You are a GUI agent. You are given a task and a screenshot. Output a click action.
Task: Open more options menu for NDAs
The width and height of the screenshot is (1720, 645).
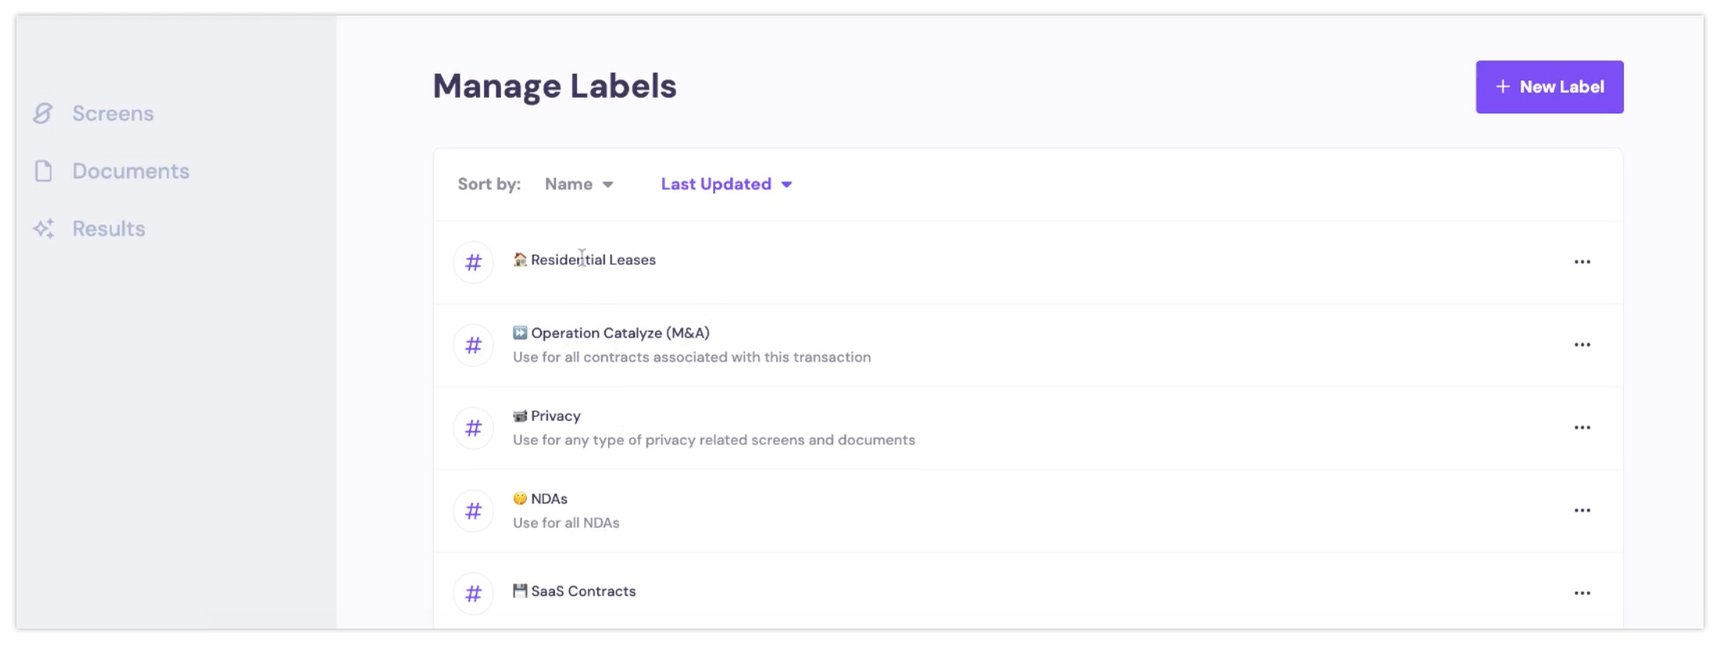pos(1582,511)
